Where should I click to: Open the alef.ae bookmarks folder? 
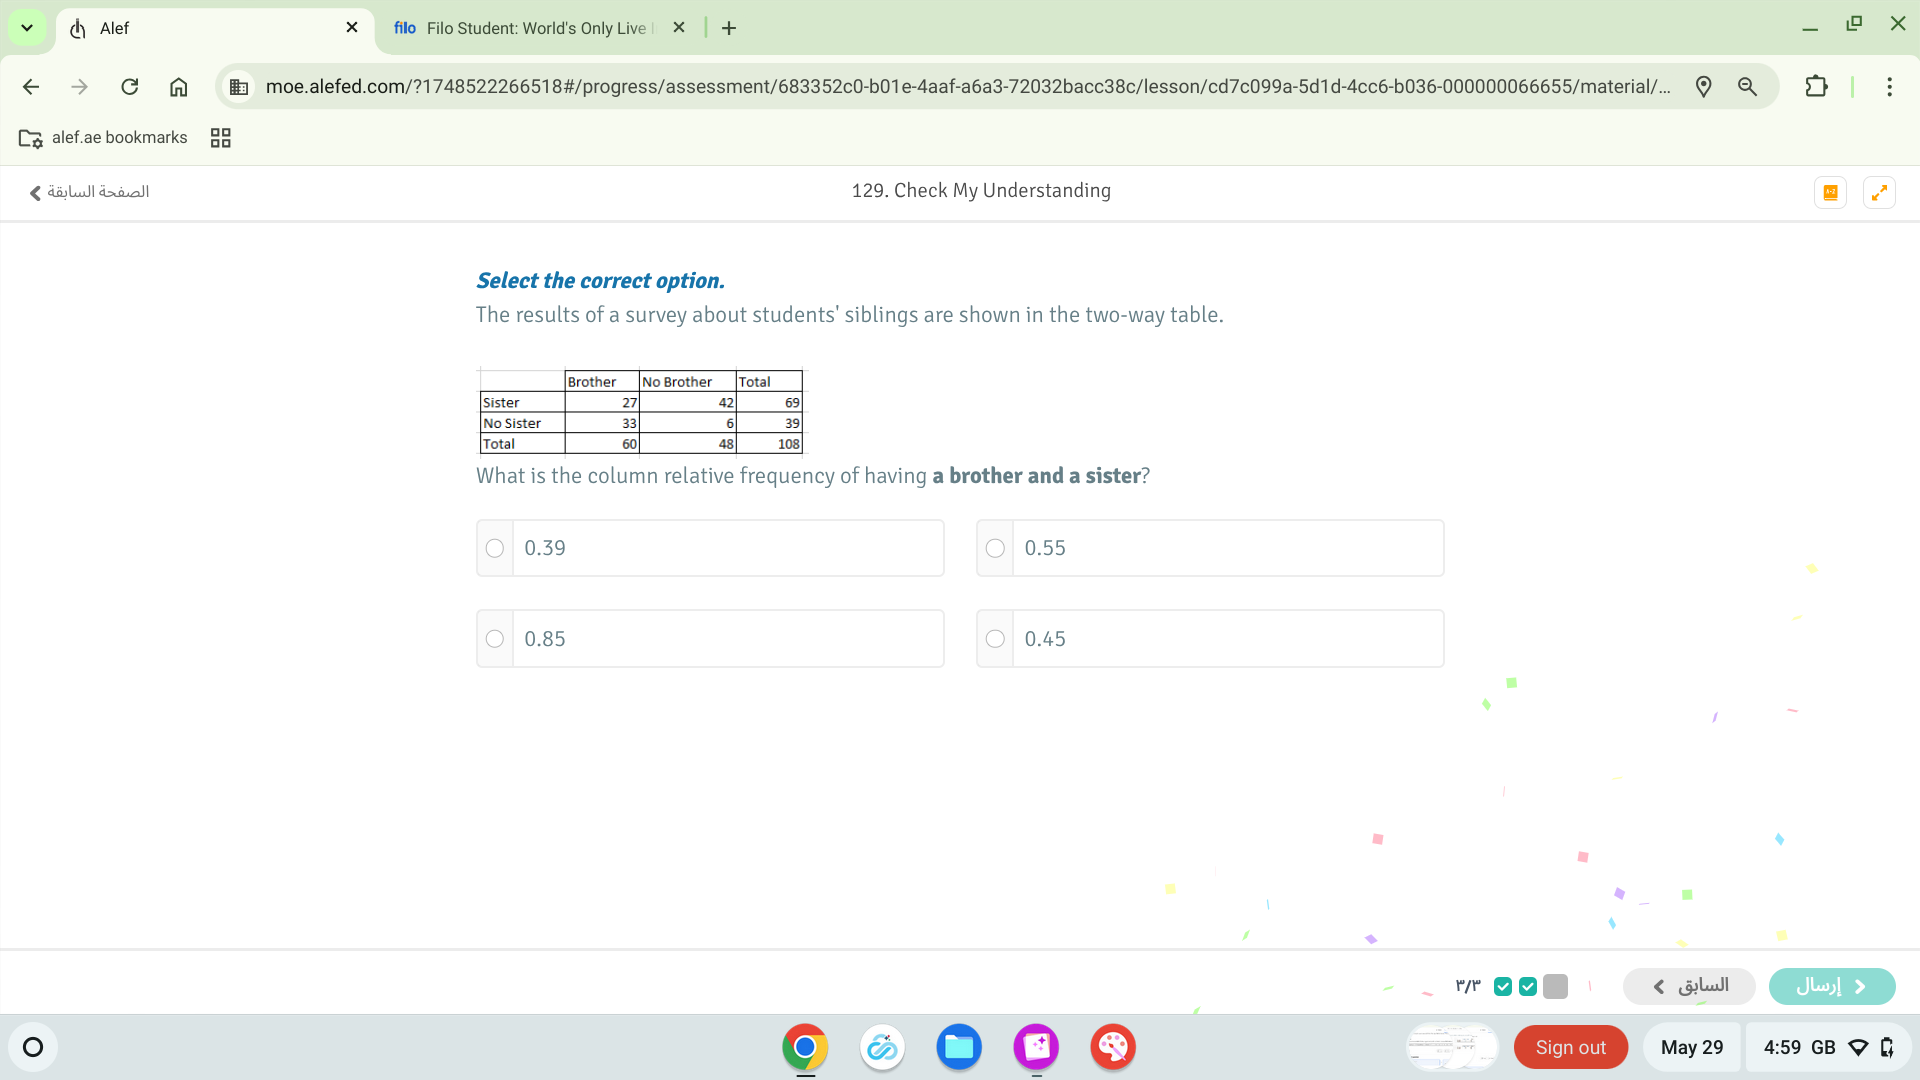[x=104, y=138]
